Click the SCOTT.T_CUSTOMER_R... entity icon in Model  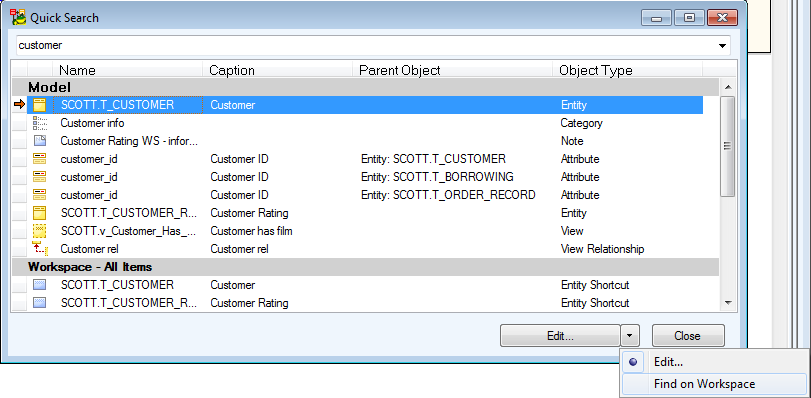click(x=39, y=213)
